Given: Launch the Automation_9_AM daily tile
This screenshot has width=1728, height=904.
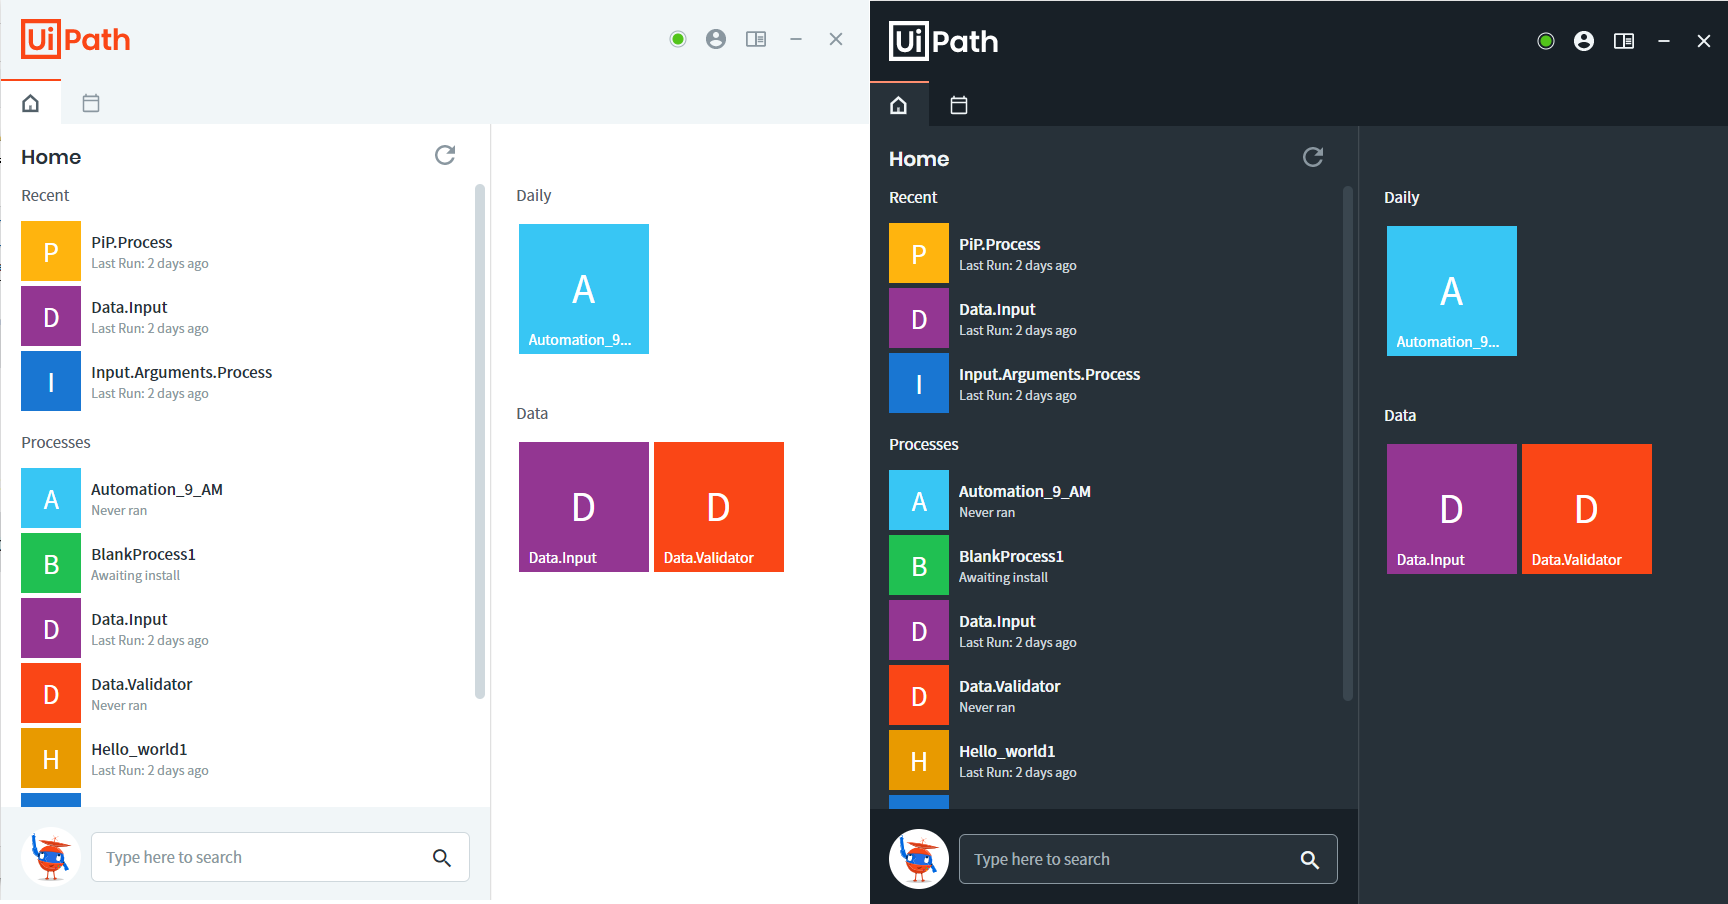Looking at the screenshot, I should (x=1451, y=290).
